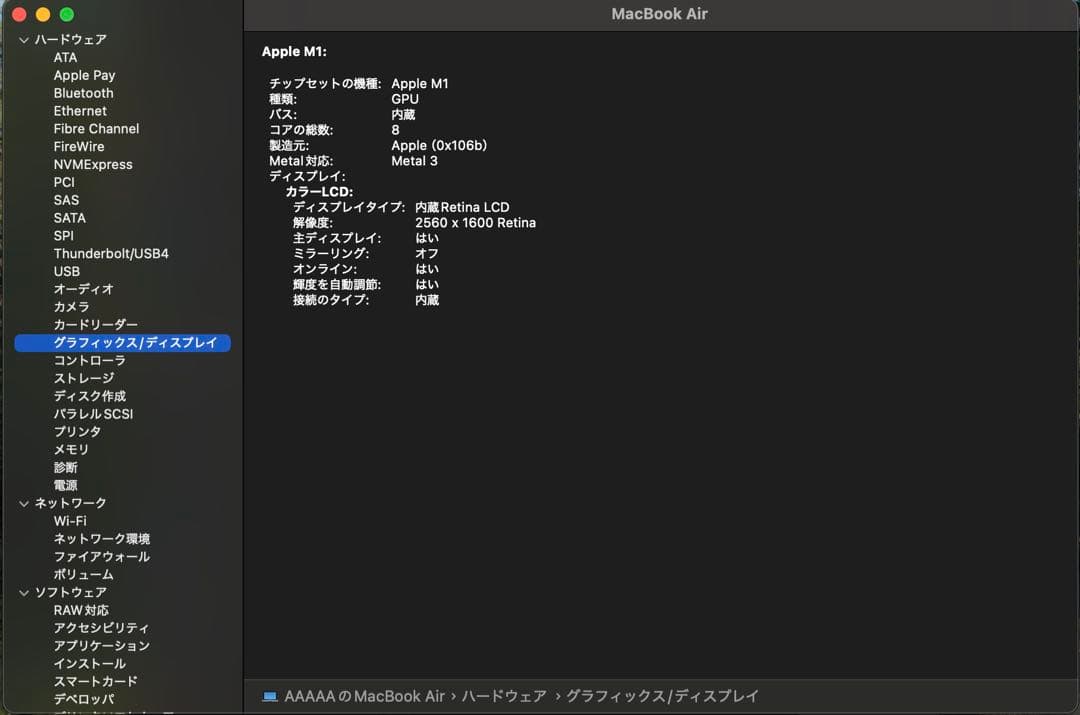View USB device information
Viewport: 1080px width, 715px height.
pyautogui.click(x=67, y=271)
